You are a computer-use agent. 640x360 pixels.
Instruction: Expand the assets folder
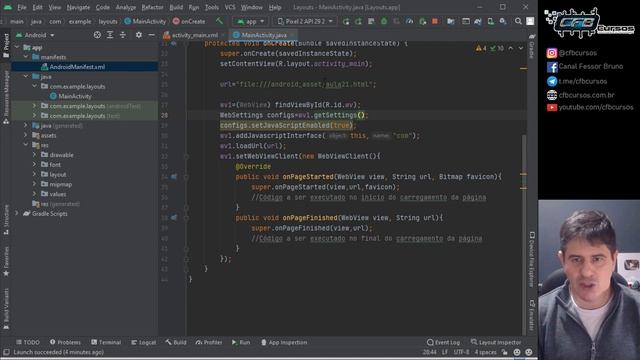point(26,135)
